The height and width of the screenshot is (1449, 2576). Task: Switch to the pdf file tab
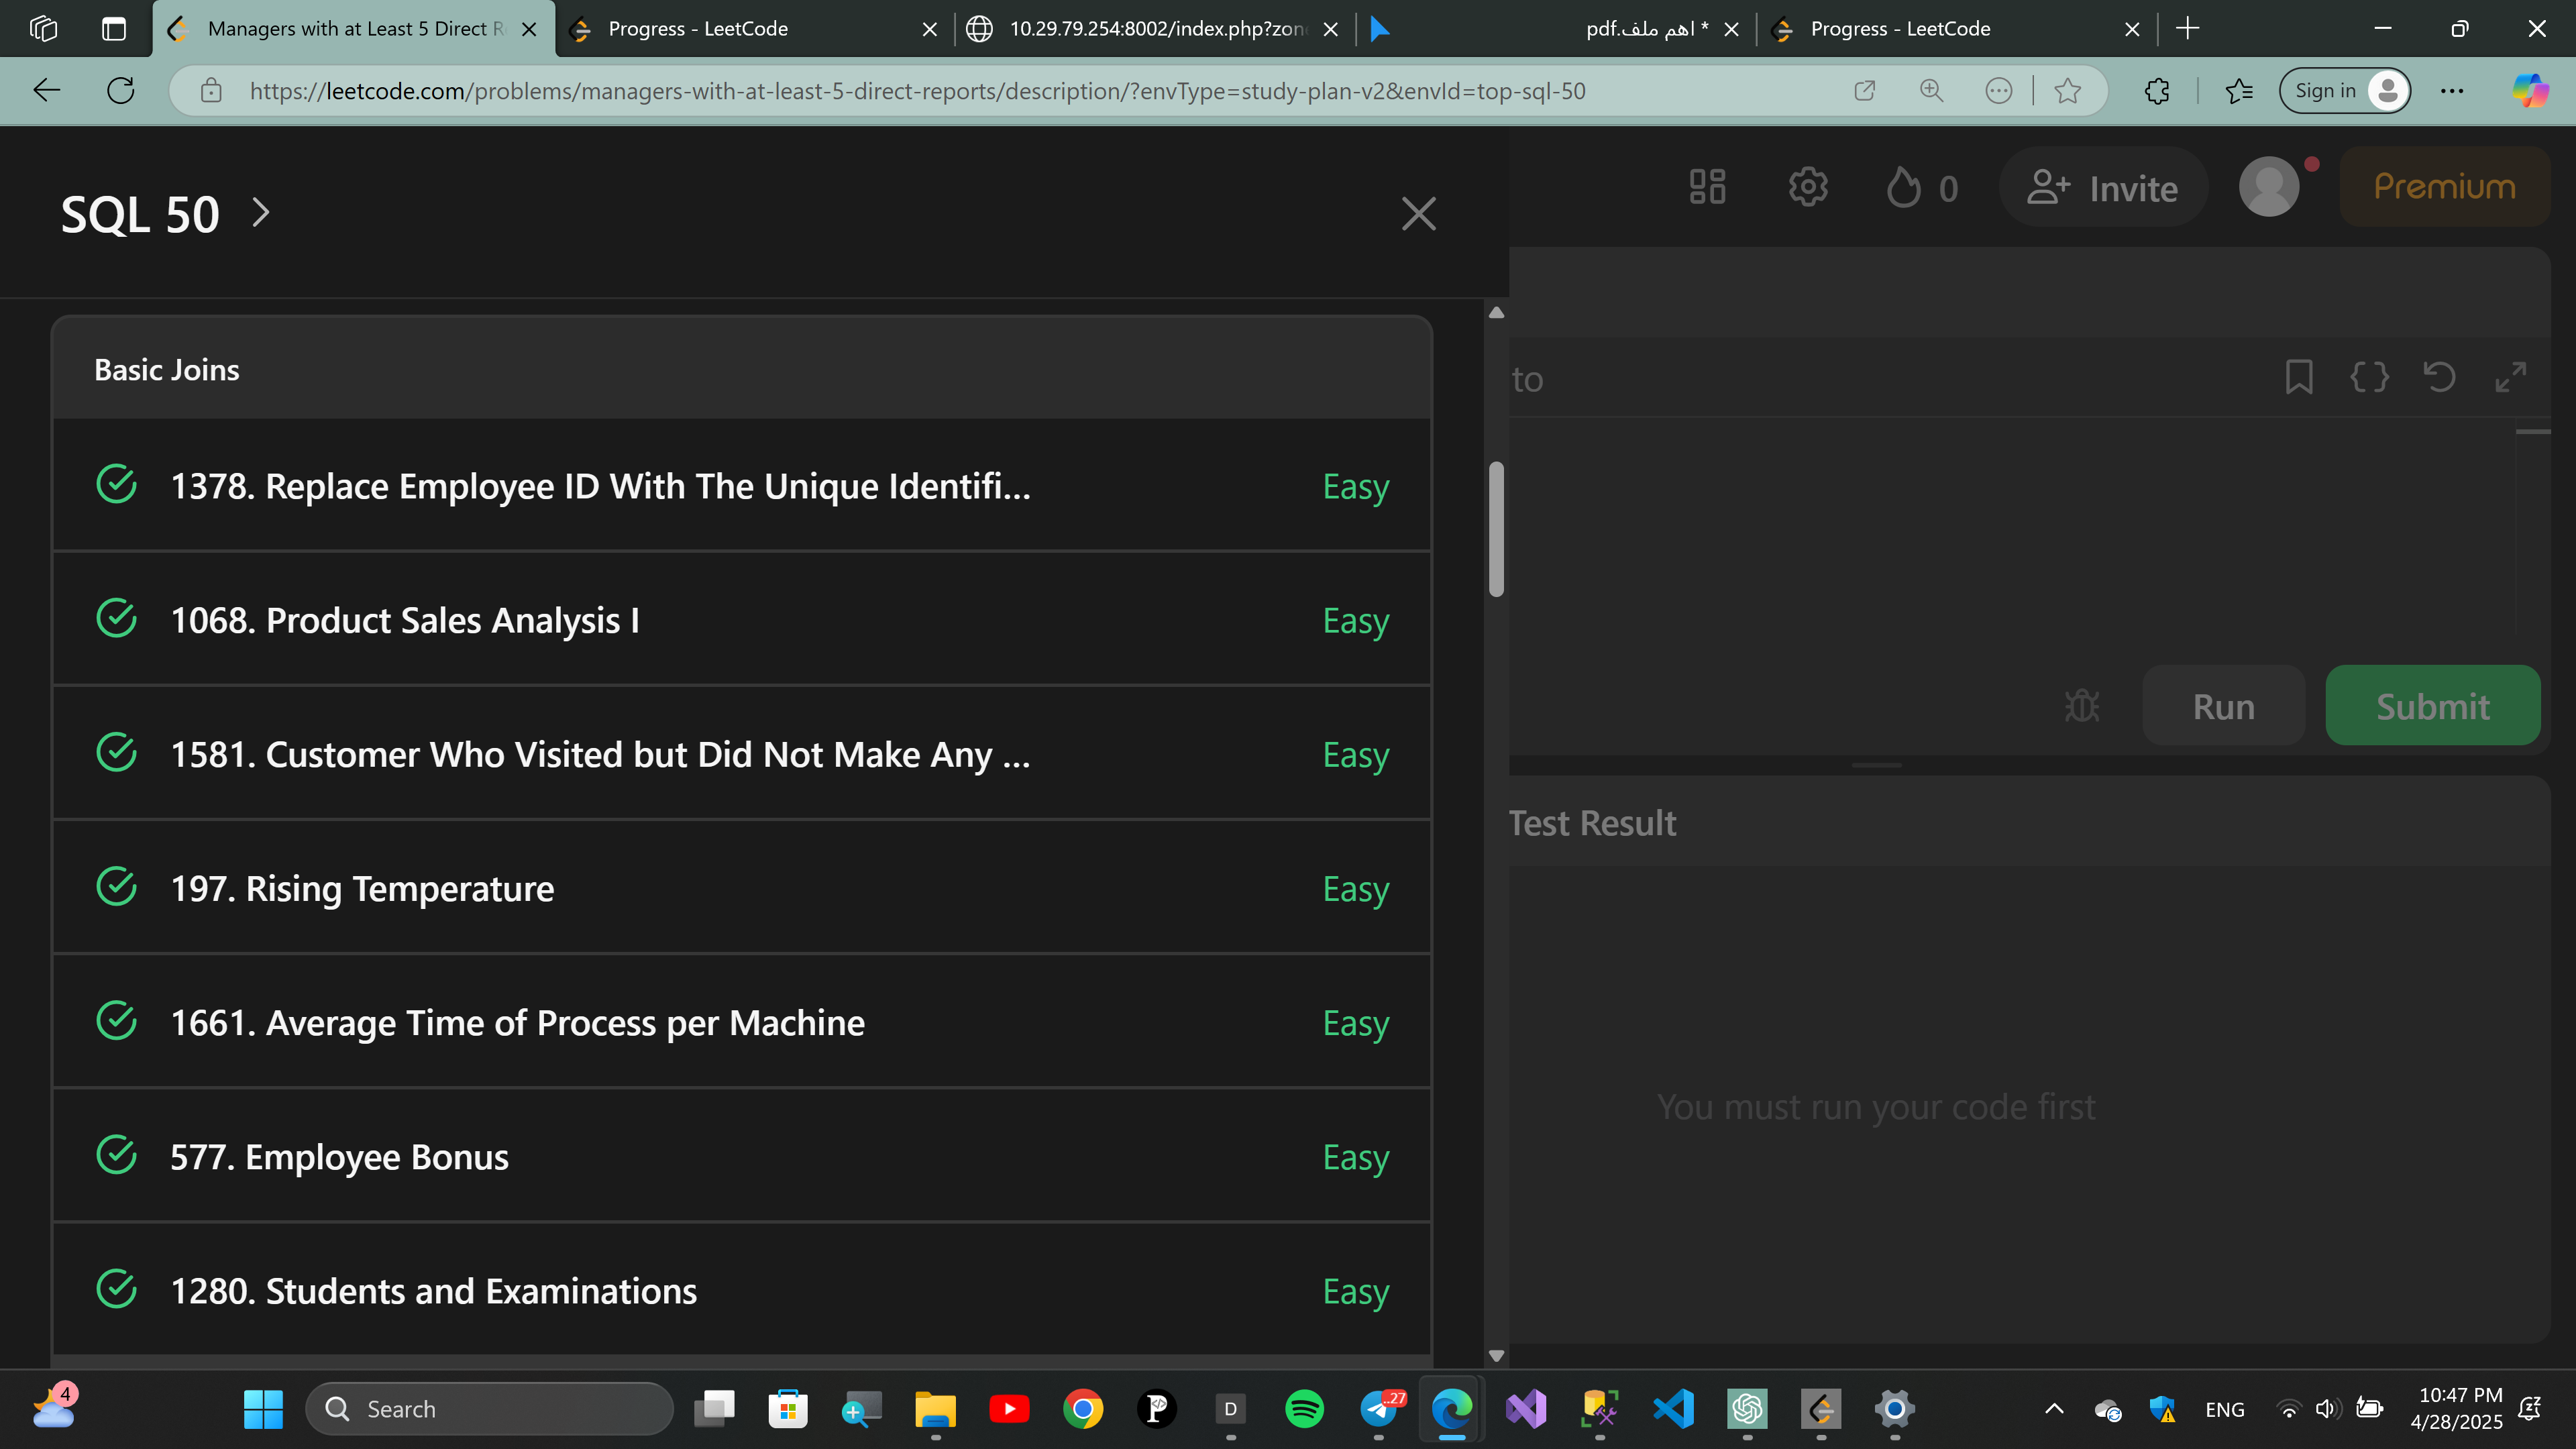pos(1556,29)
